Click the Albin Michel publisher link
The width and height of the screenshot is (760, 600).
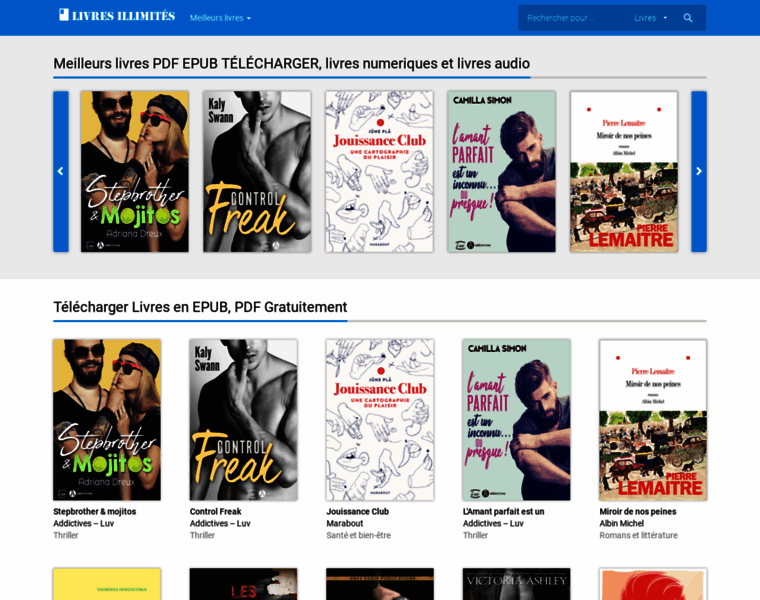[621, 523]
